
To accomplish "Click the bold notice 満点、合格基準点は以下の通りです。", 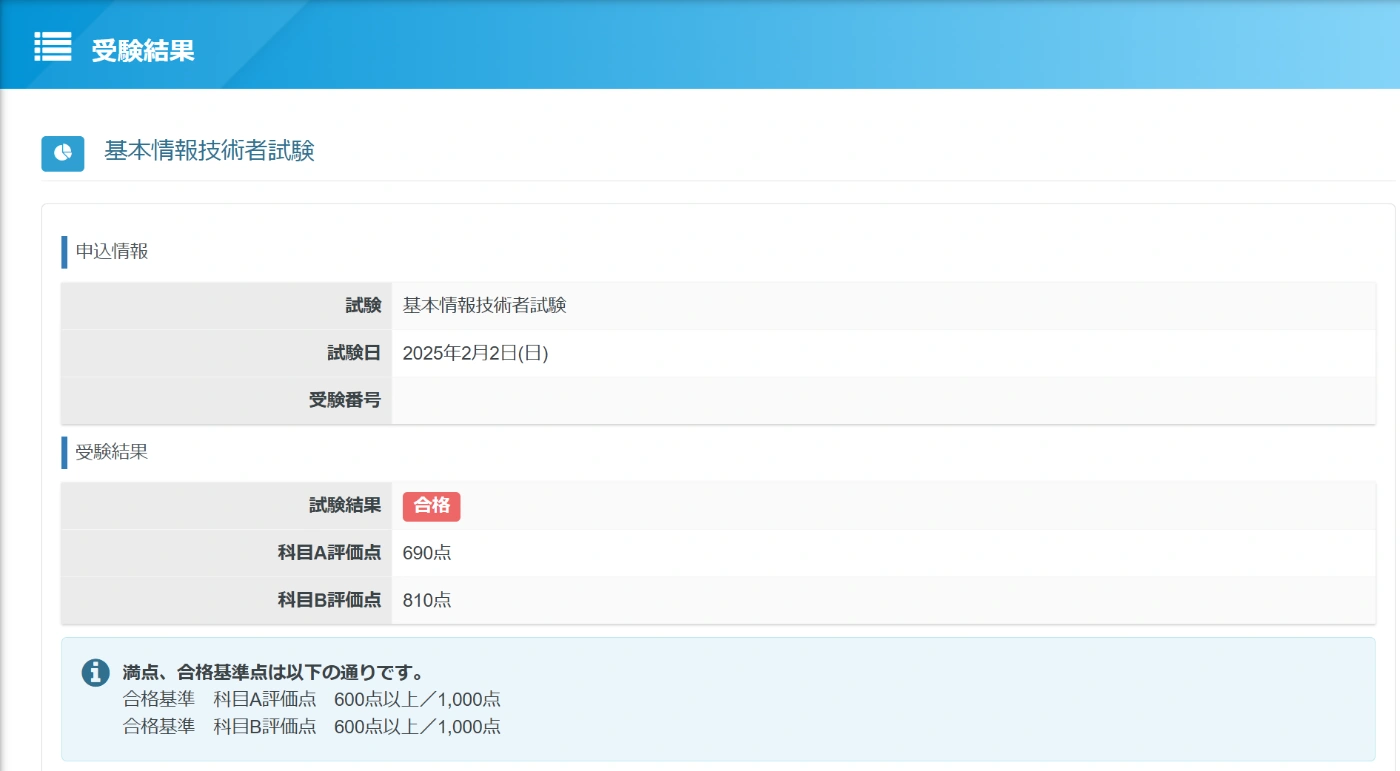I will tap(273, 672).
